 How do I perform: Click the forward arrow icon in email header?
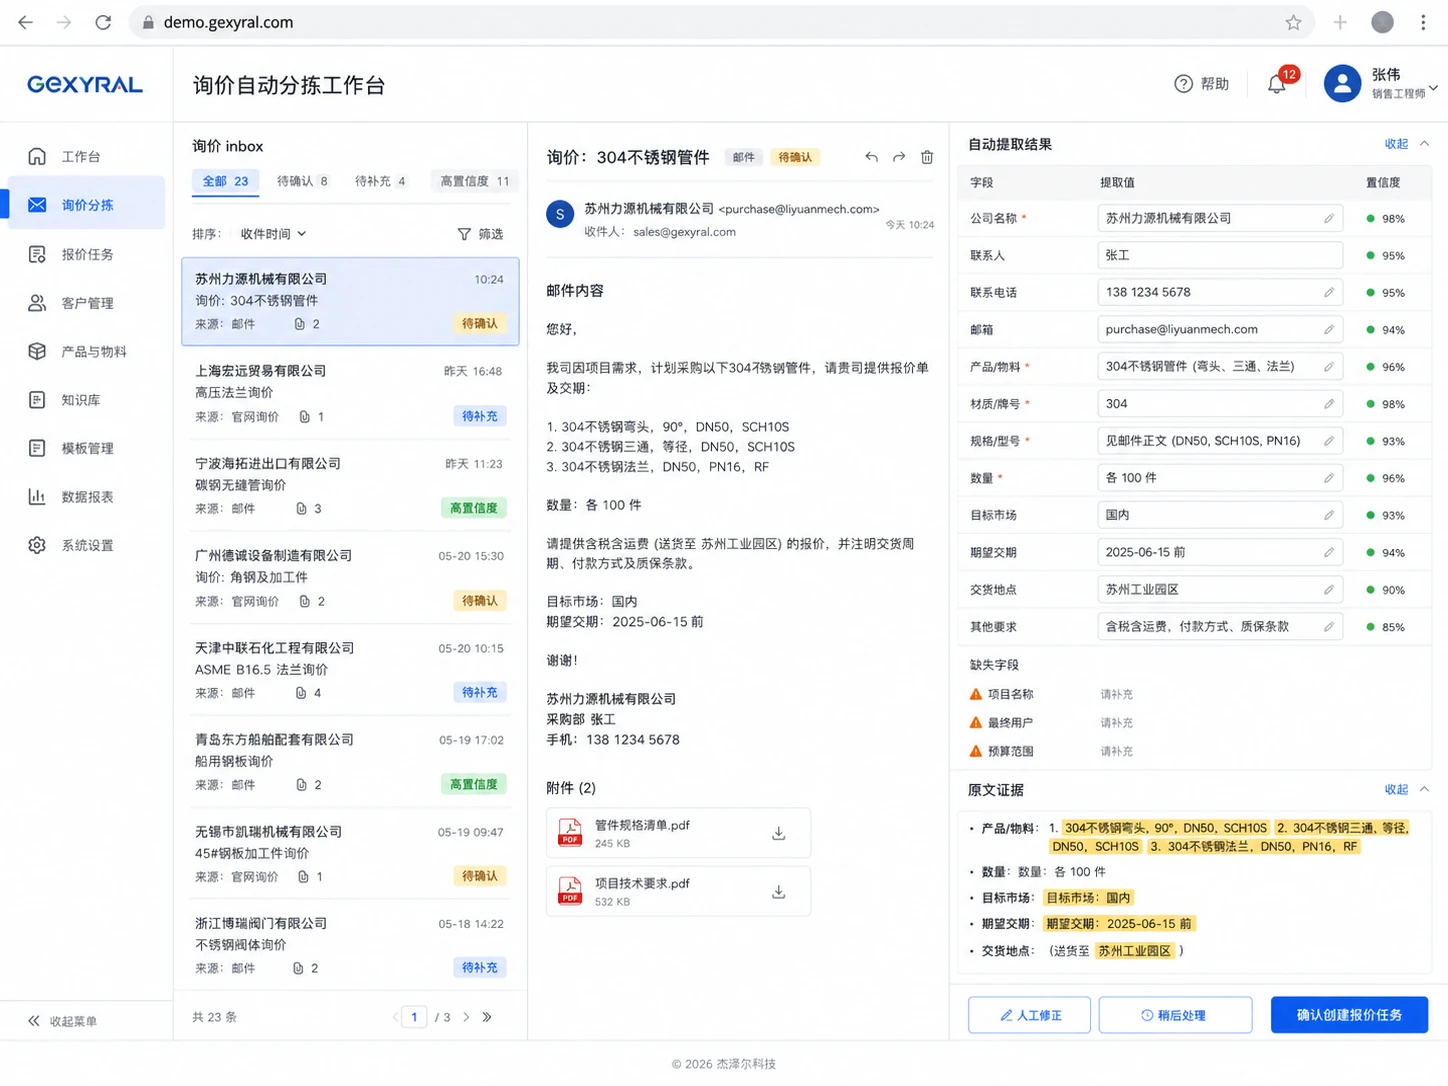[899, 157]
